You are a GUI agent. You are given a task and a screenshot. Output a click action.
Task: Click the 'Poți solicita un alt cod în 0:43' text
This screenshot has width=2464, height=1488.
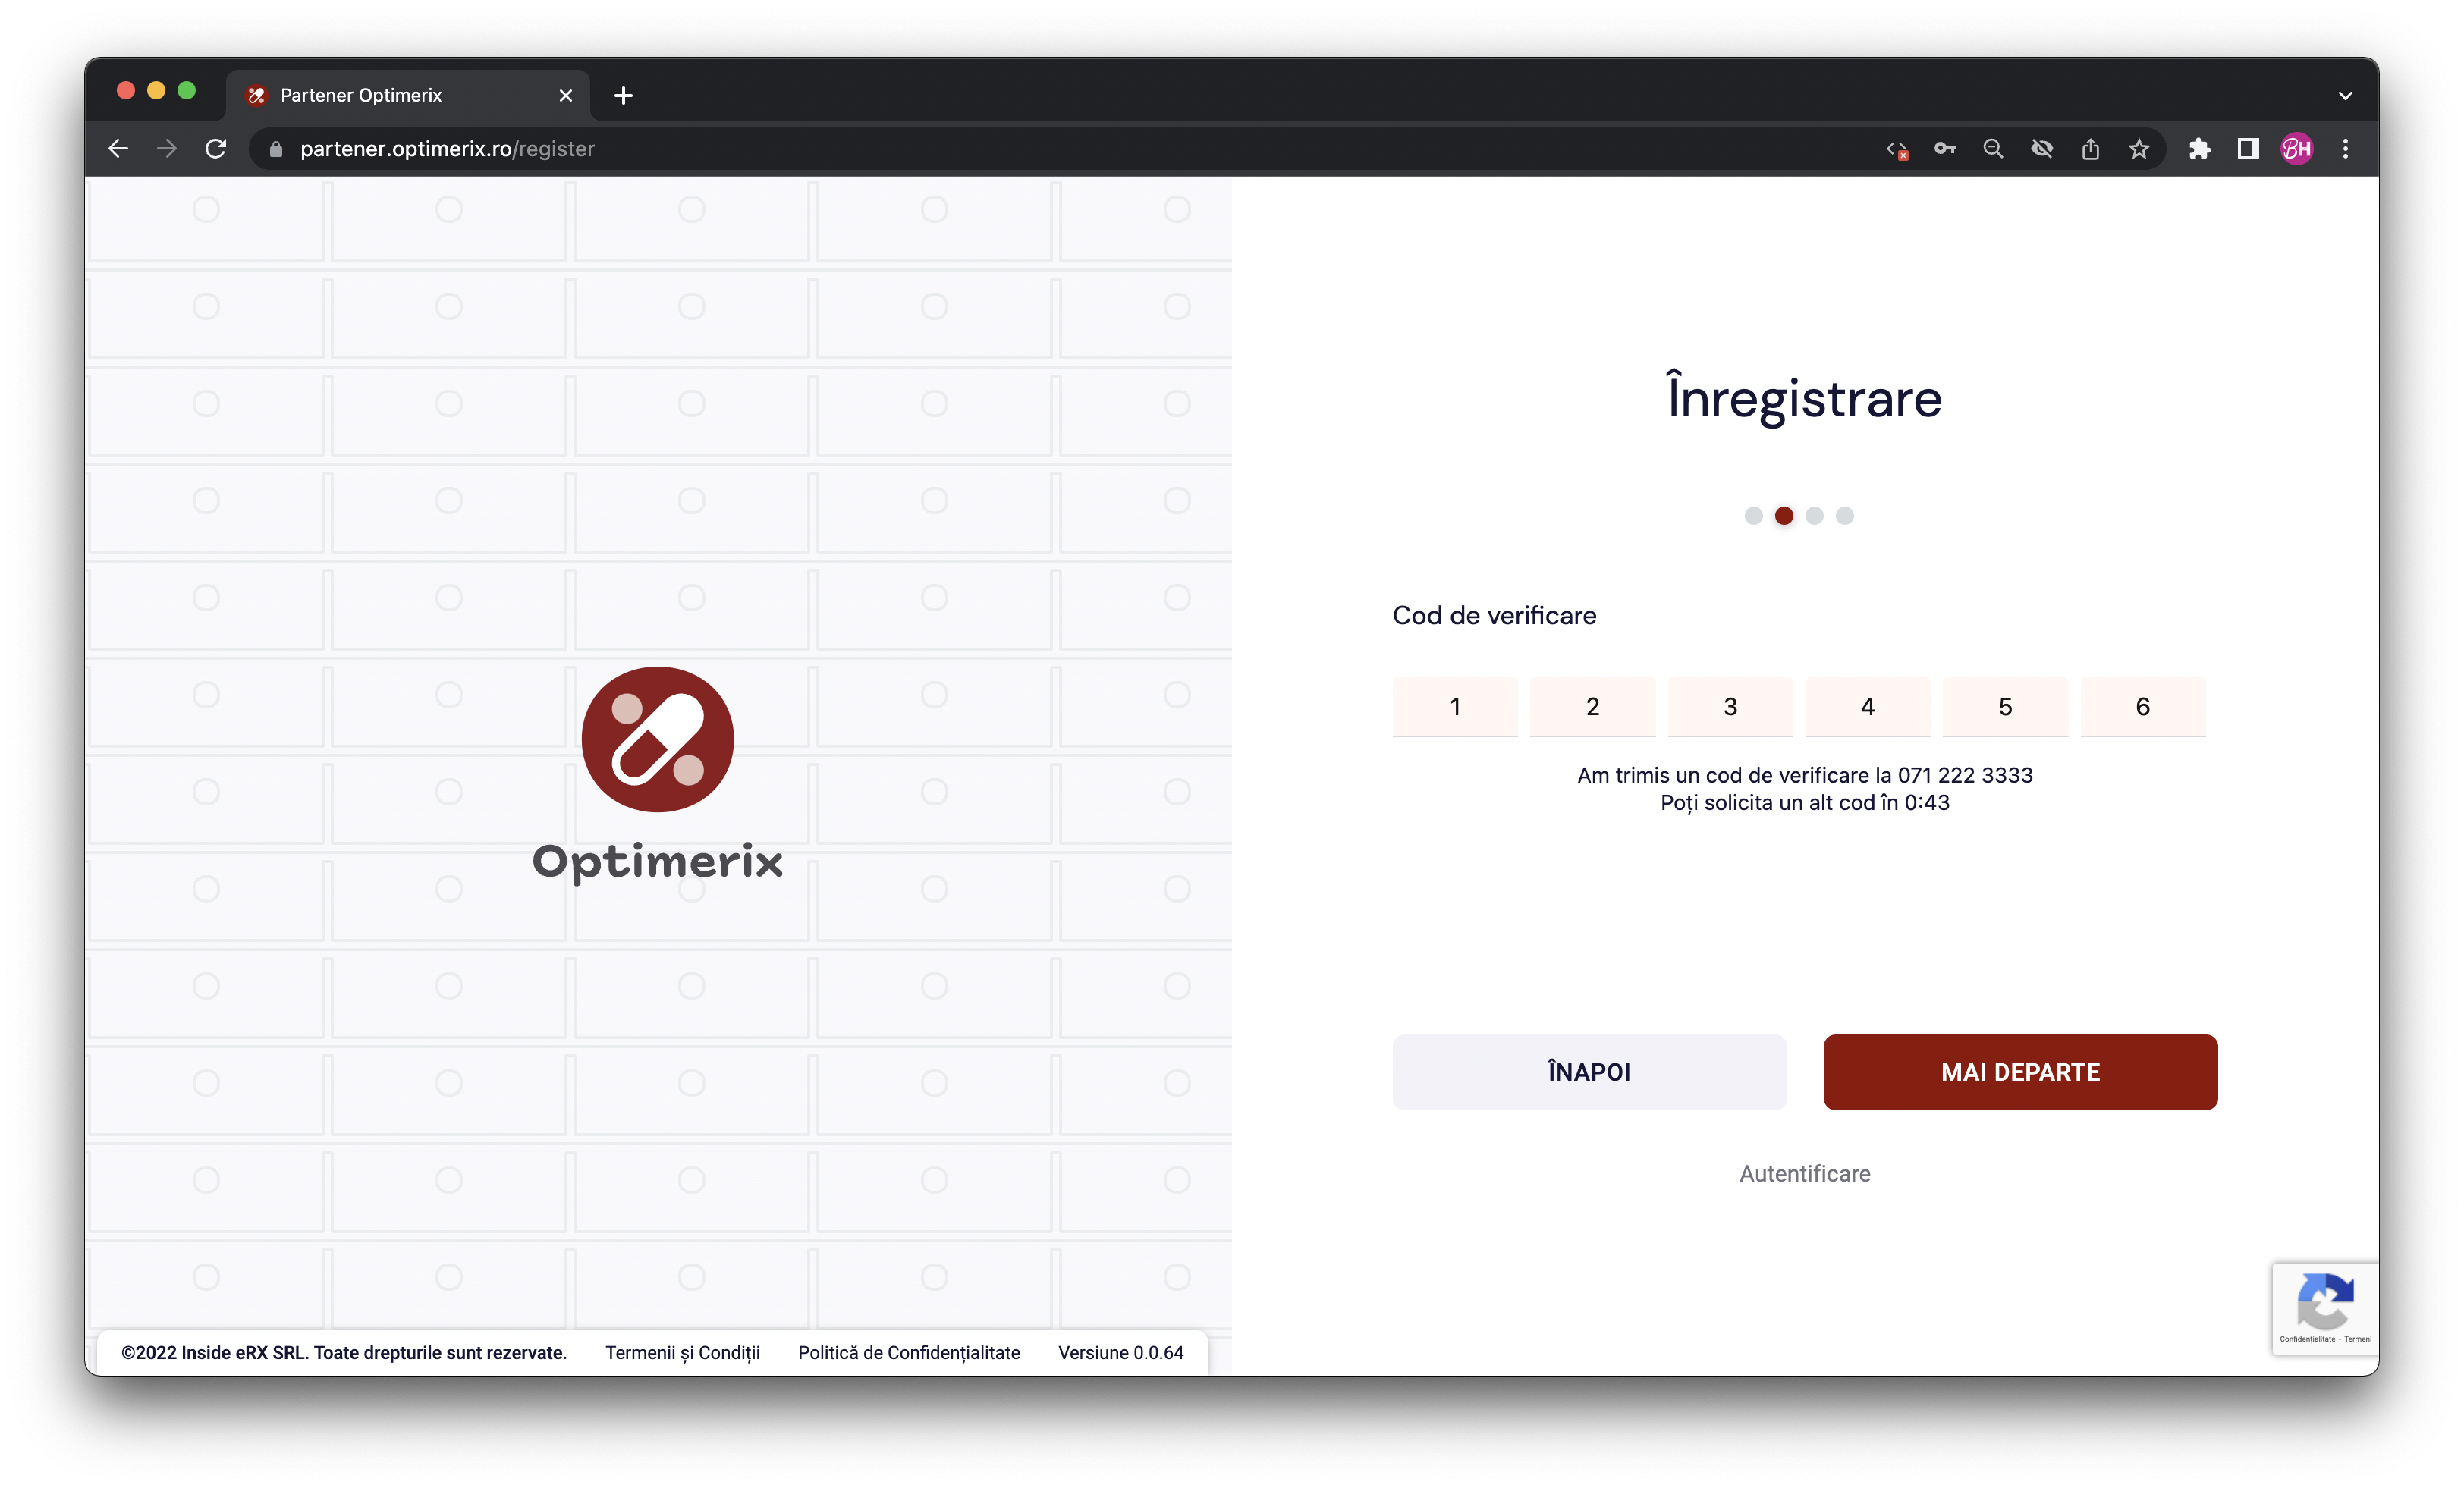(x=1805, y=803)
